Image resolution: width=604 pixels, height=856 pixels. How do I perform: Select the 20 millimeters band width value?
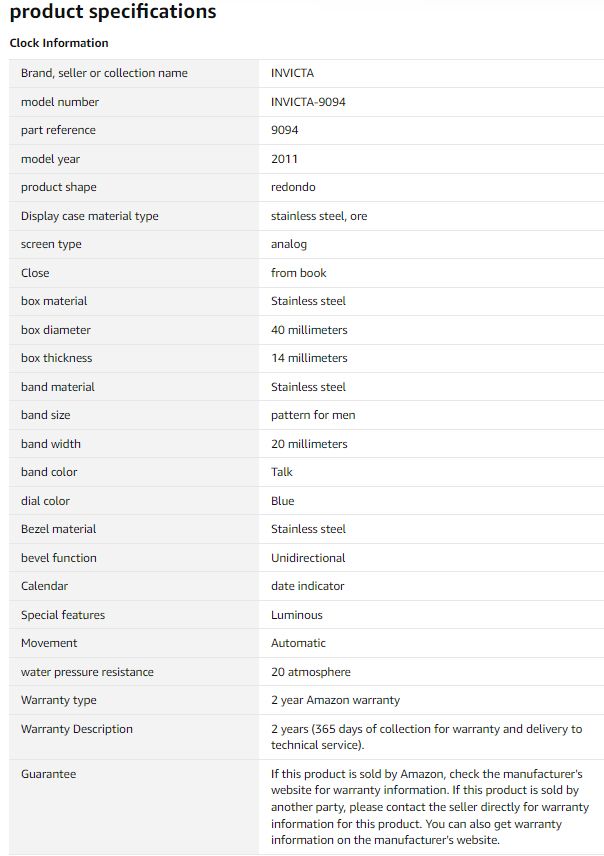(x=309, y=444)
